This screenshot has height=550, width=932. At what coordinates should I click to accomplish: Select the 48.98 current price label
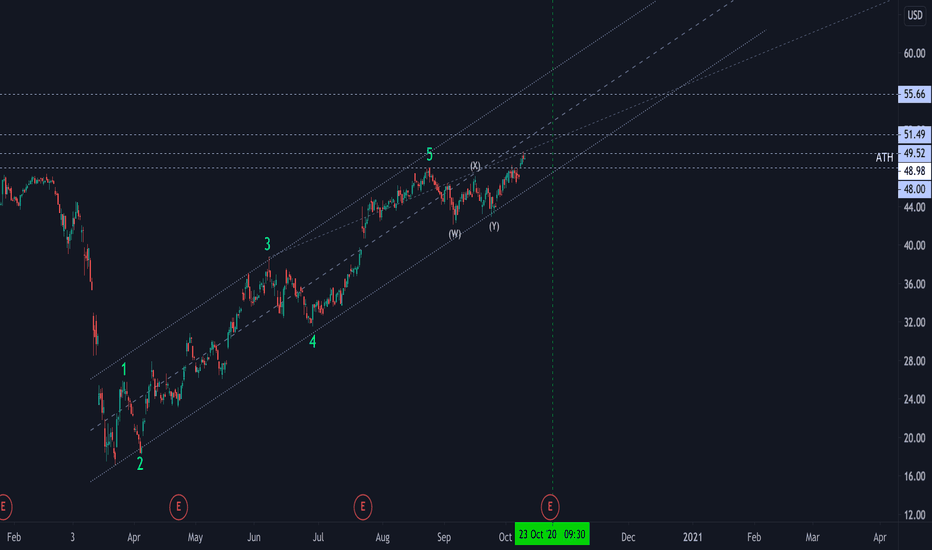click(914, 171)
